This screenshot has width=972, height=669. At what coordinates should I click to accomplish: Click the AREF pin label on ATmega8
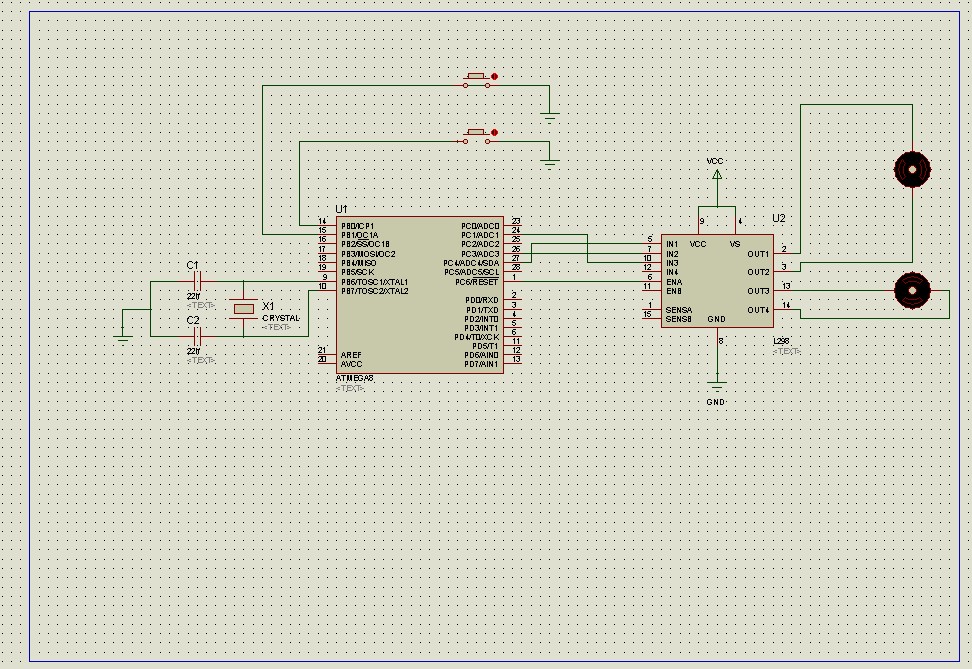click(x=351, y=354)
